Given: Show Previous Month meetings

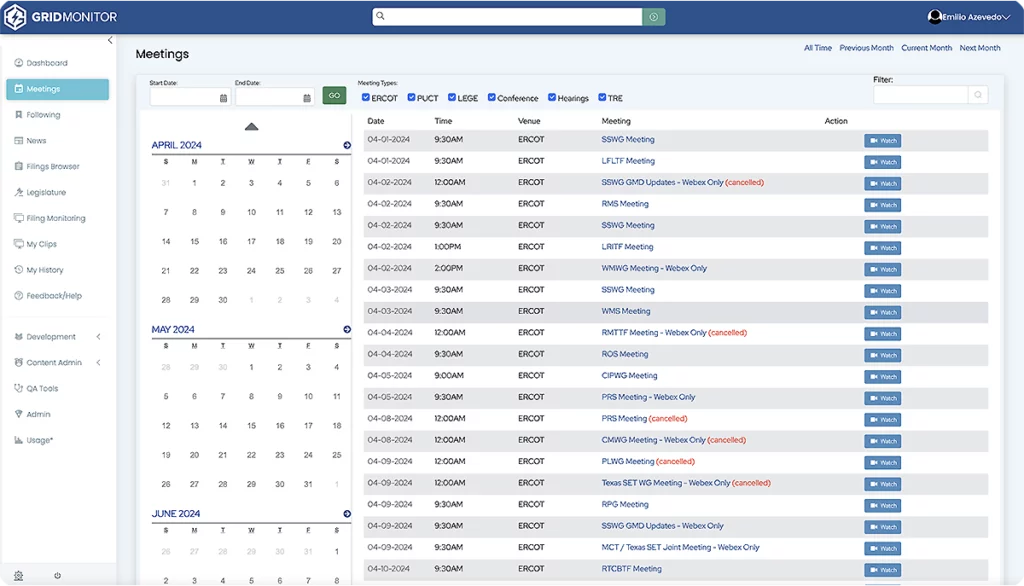Looking at the screenshot, I should tap(867, 48).
